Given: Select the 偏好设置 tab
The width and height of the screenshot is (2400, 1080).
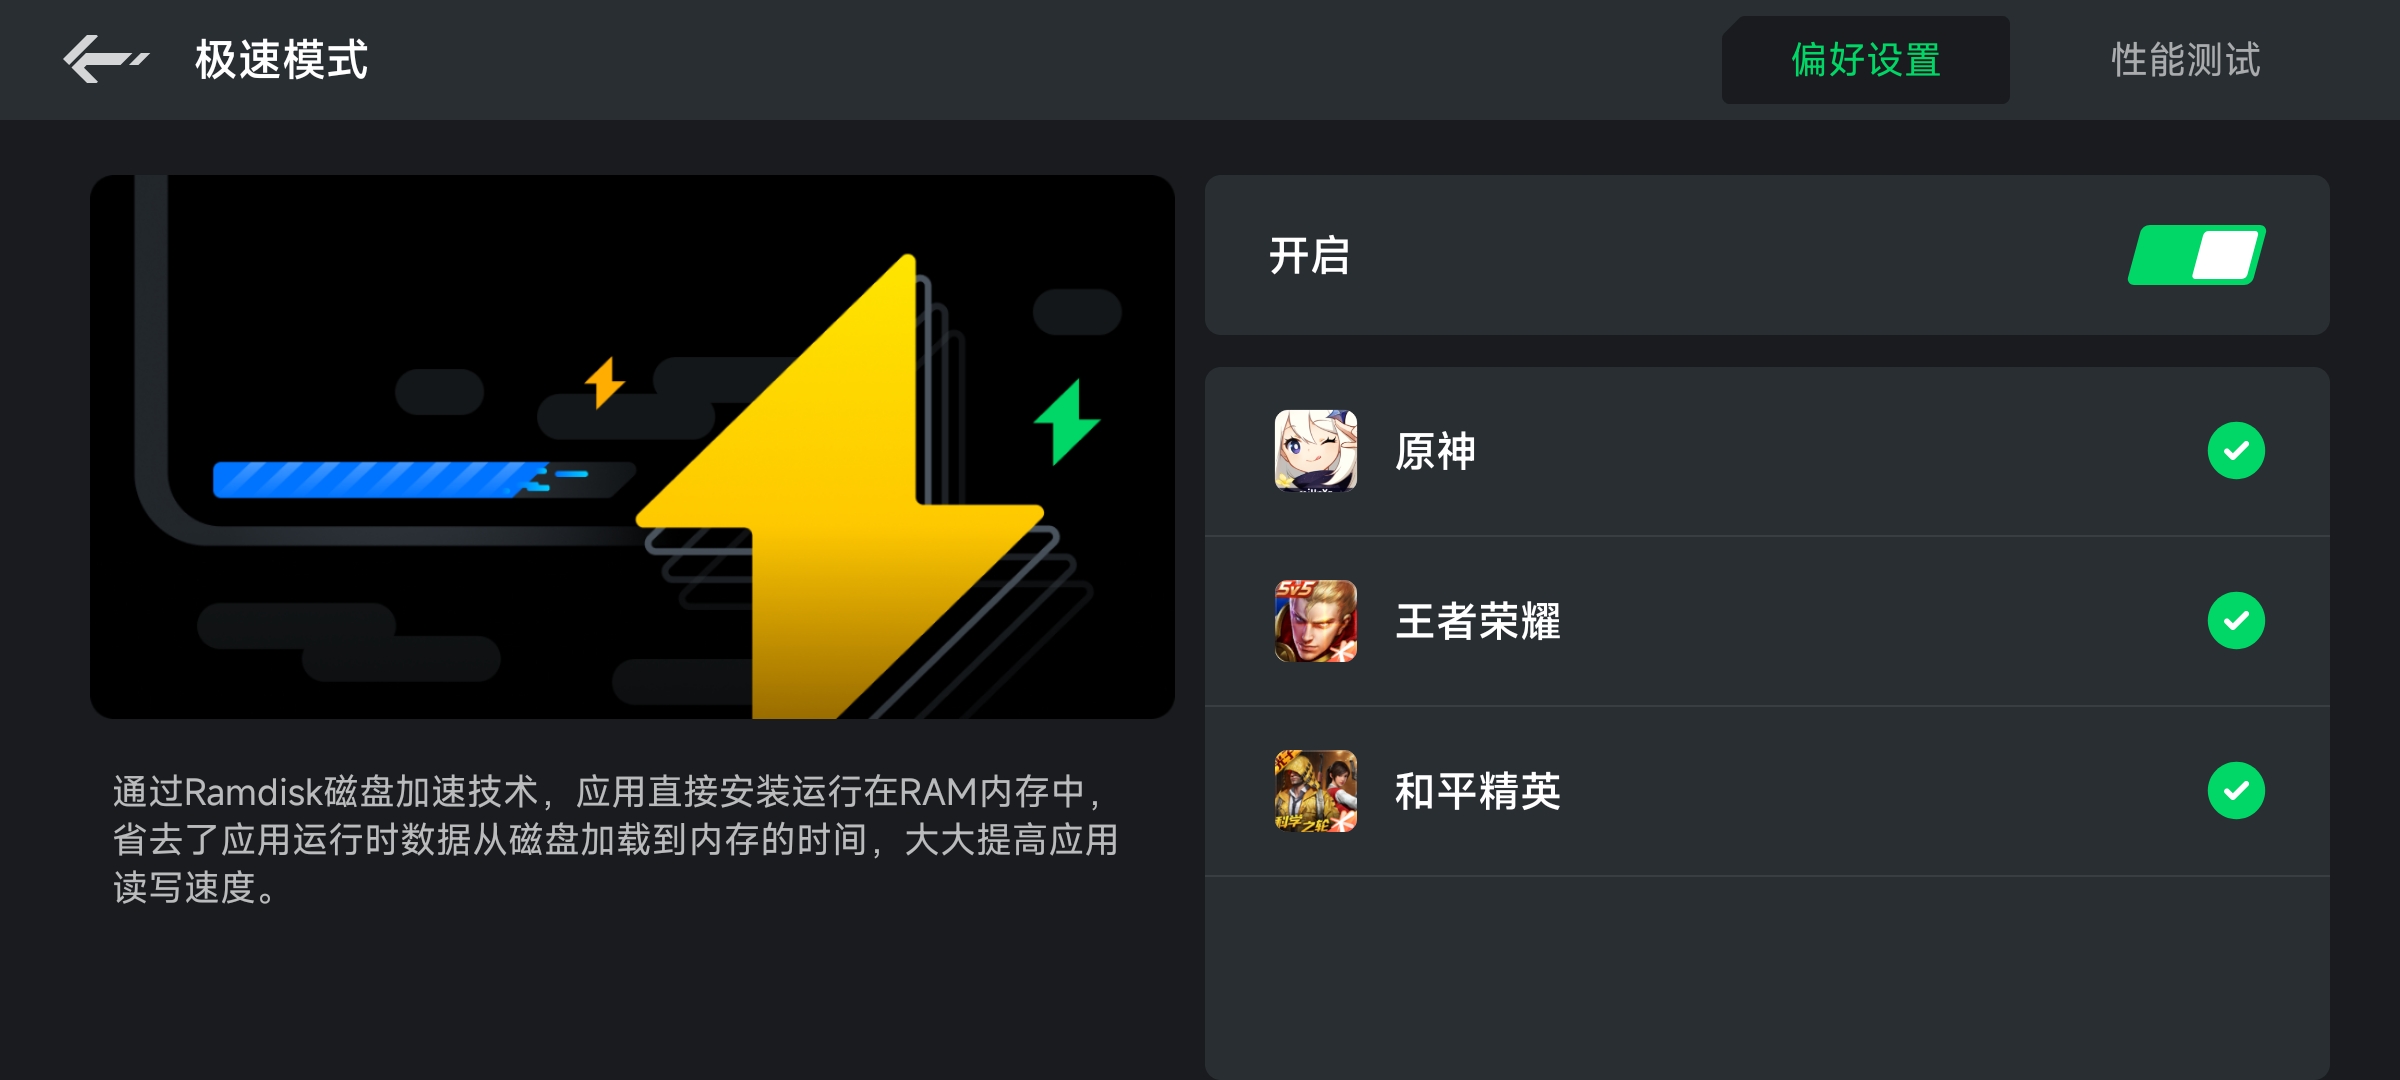Looking at the screenshot, I should pyautogui.click(x=1866, y=60).
